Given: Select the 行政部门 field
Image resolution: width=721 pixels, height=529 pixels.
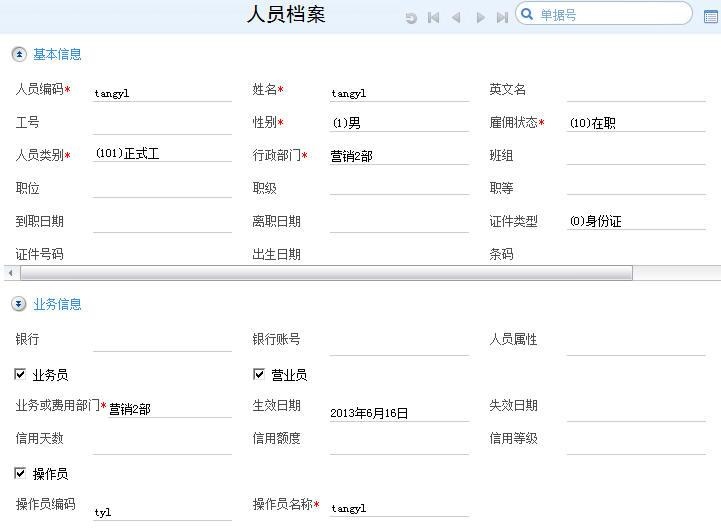Looking at the screenshot, I should pyautogui.click(x=399, y=156).
